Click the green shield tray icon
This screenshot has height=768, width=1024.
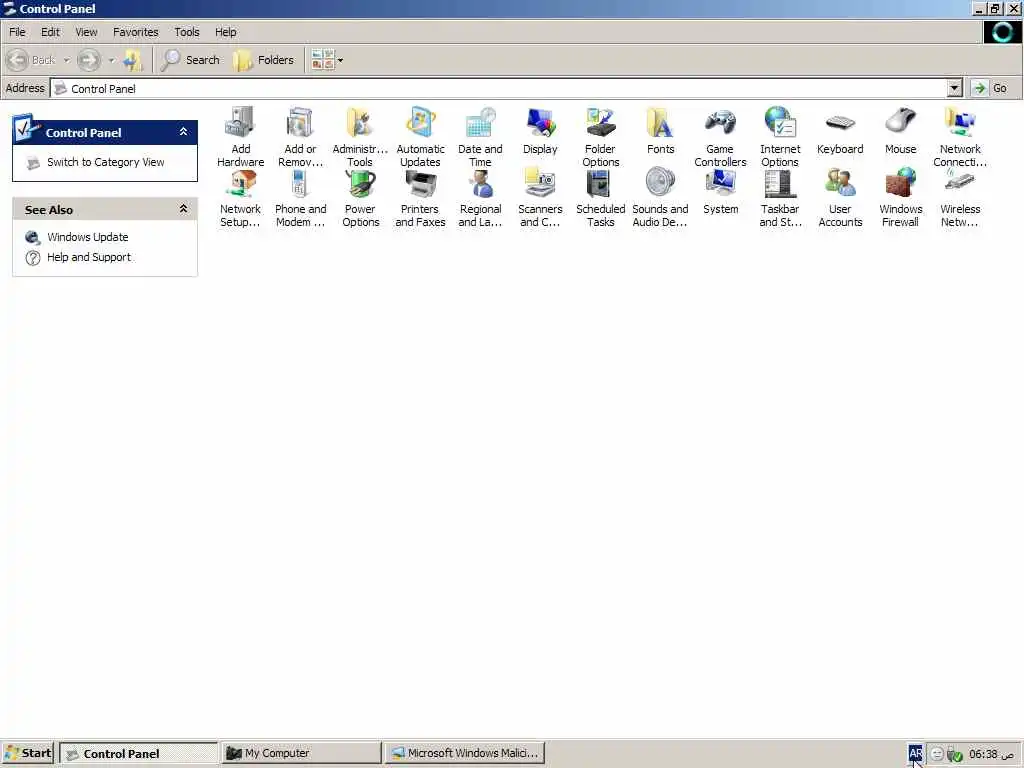pos(955,754)
